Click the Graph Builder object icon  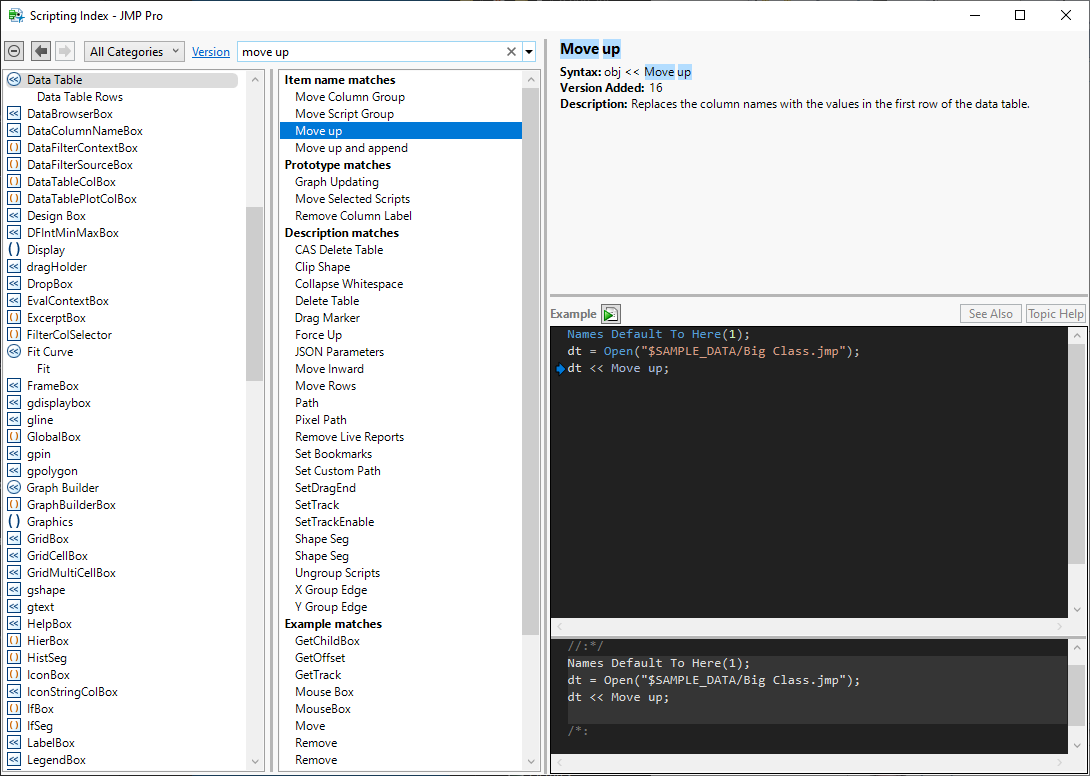pyautogui.click(x=14, y=488)
